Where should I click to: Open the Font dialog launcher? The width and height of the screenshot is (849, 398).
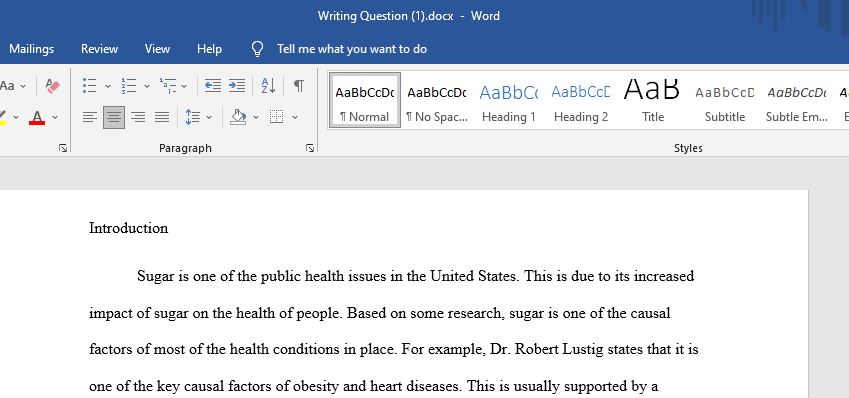point(63,148)
